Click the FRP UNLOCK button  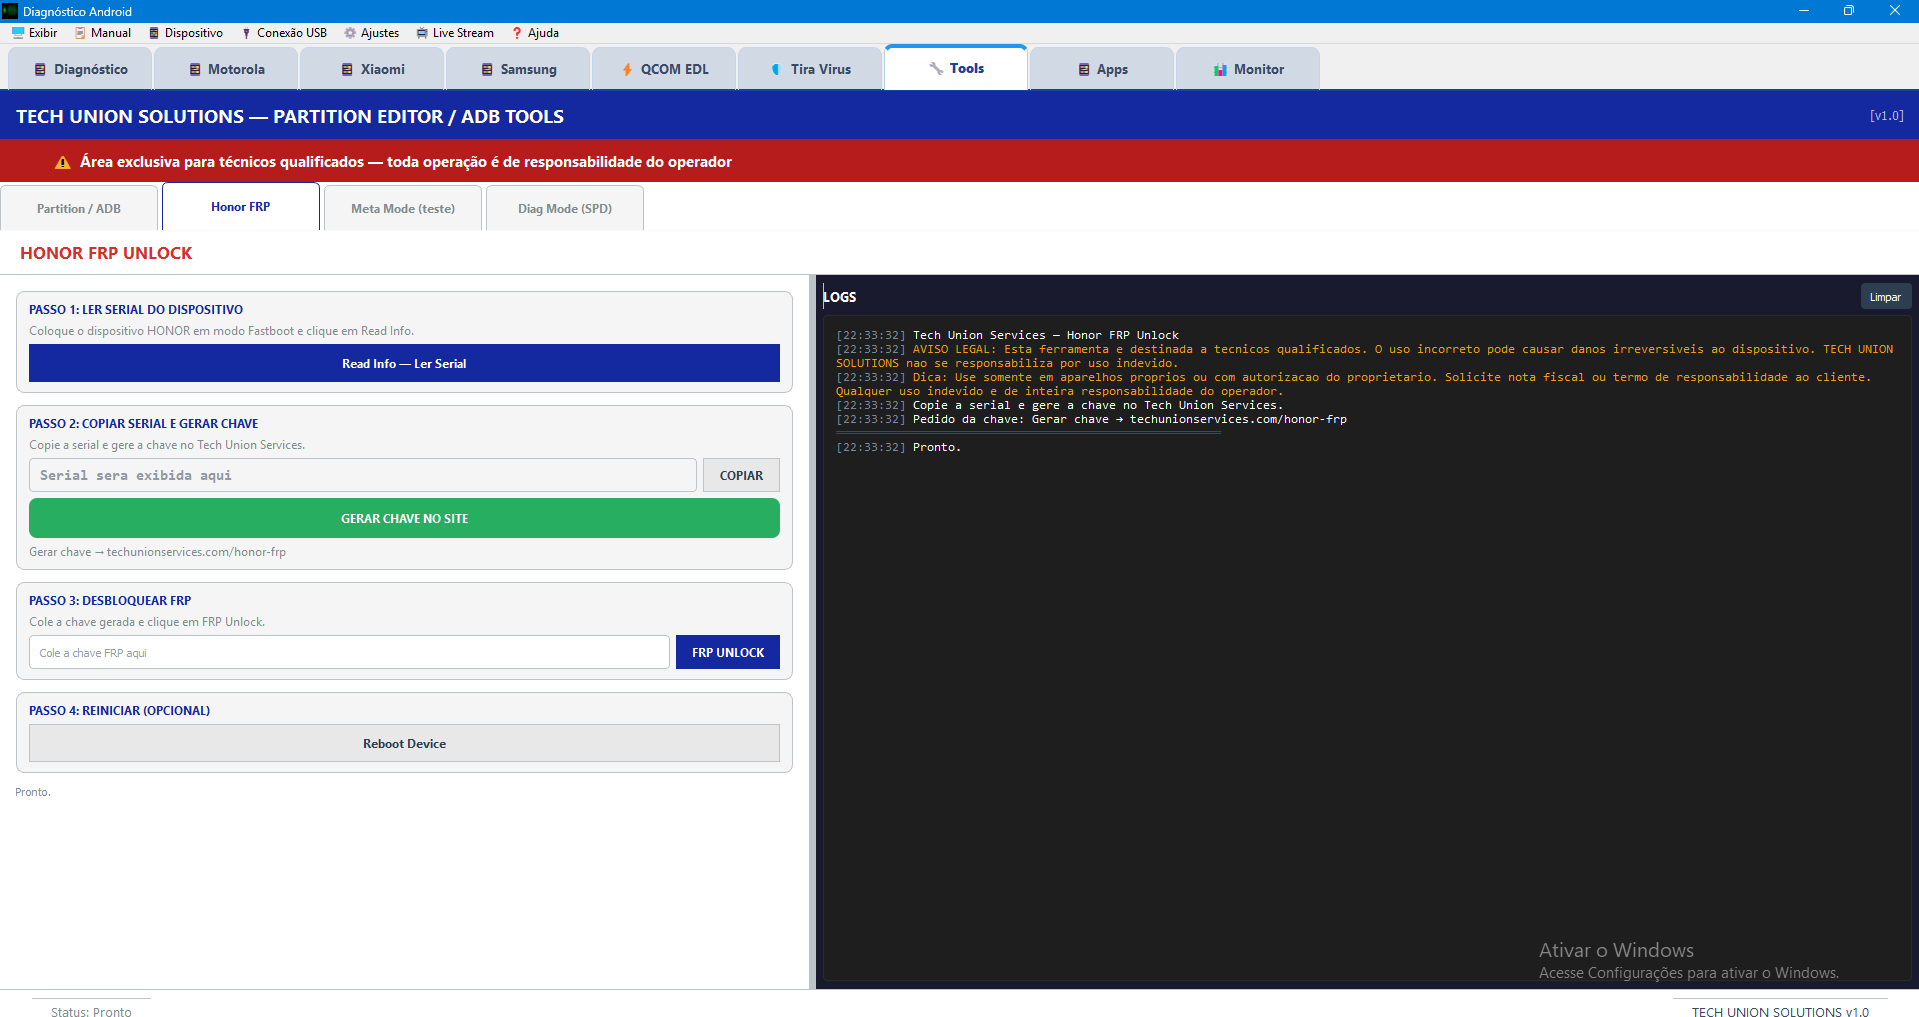[x=728, y=653]
